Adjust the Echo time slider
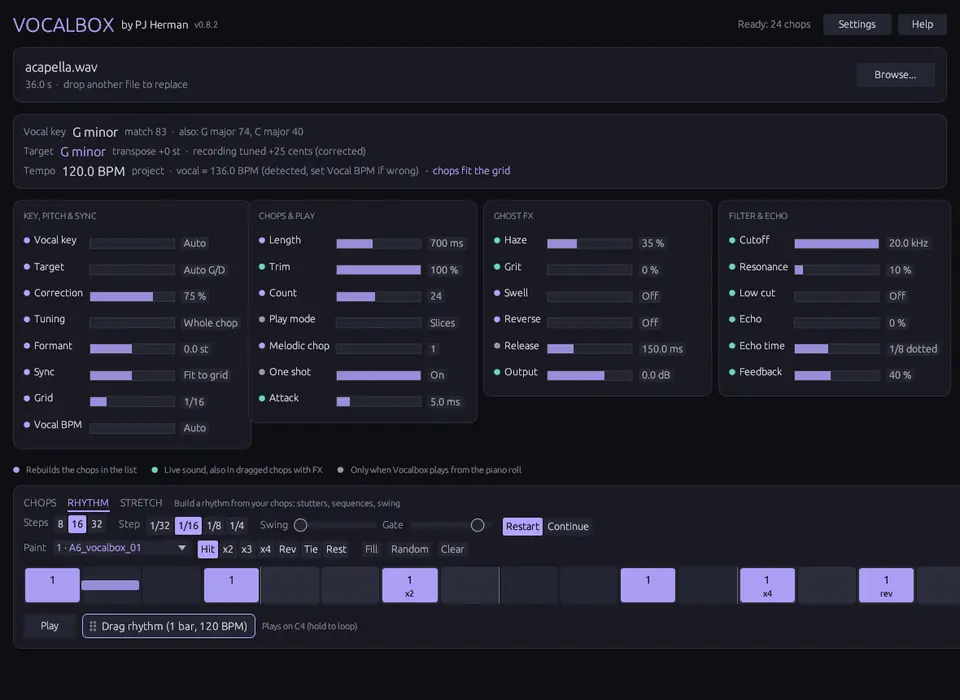Viewport: 960px width, 700px height. pos(837,349)
